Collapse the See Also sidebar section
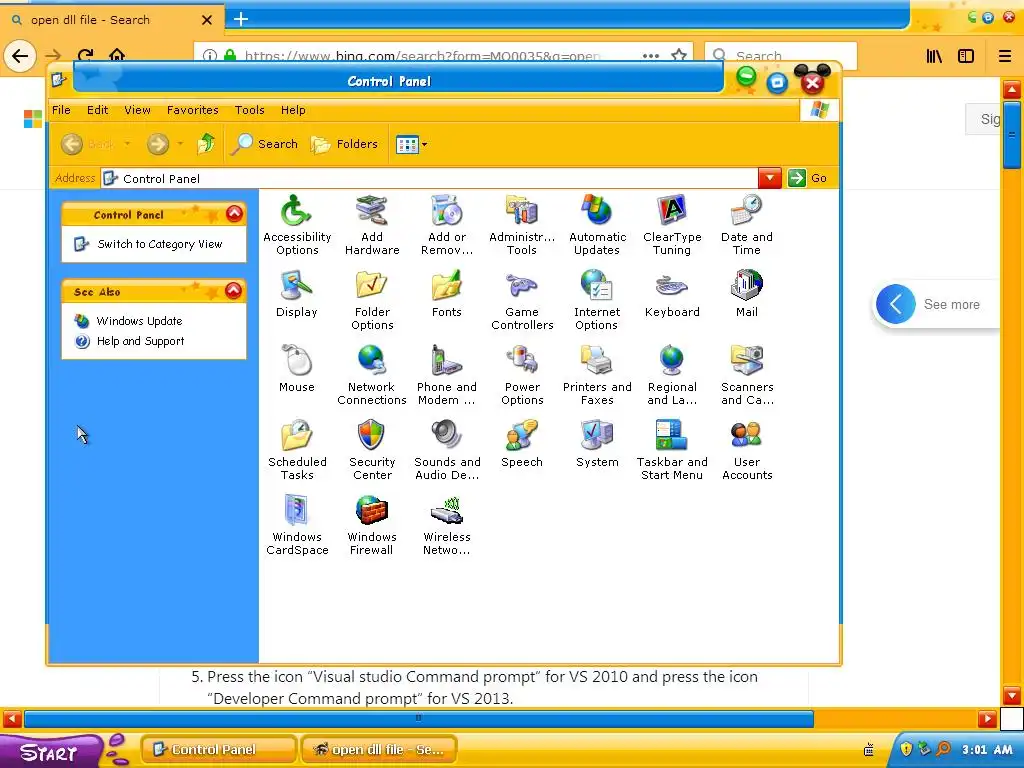 (234, 291)
